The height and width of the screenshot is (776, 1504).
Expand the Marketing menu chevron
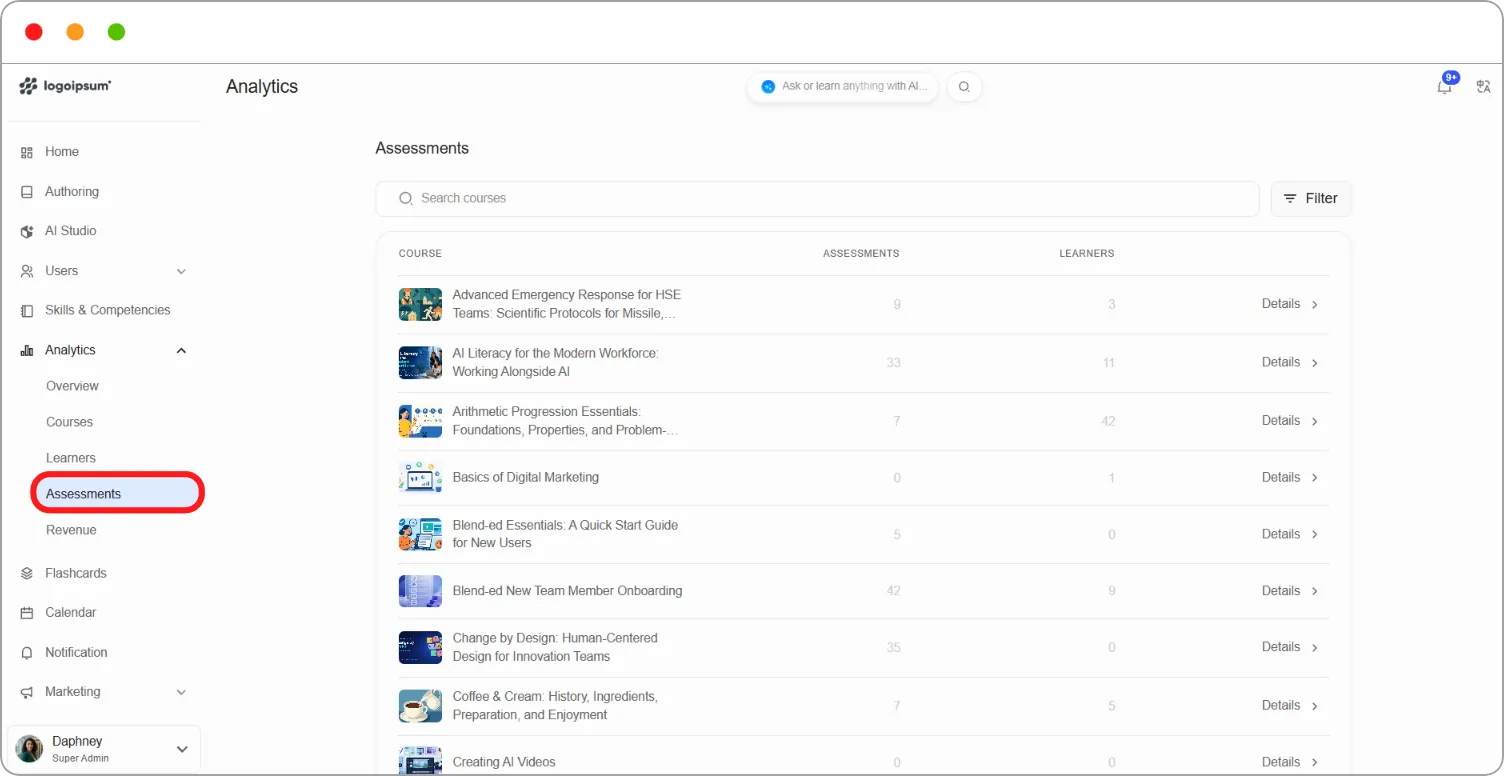181,692
